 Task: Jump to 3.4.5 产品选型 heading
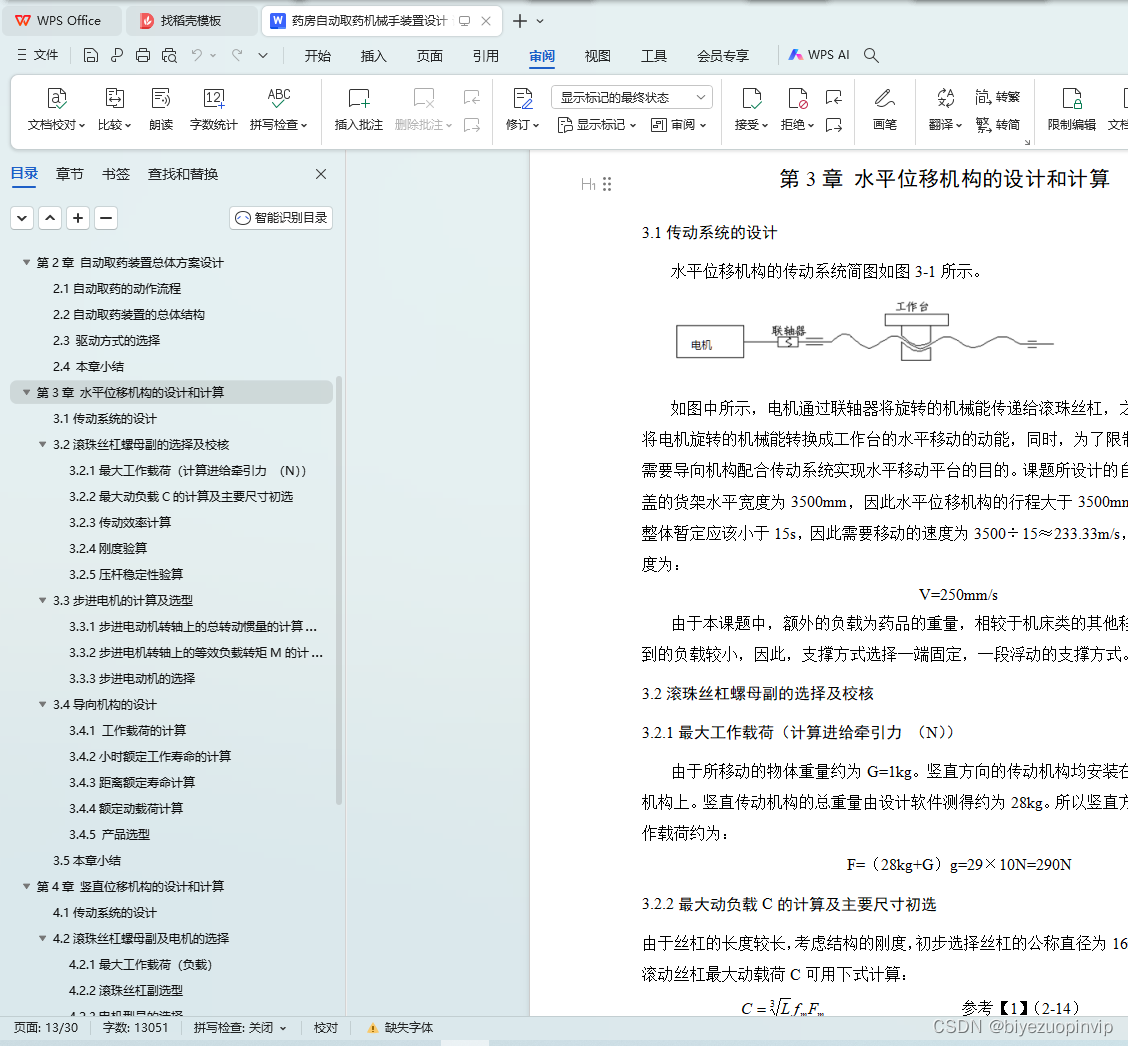[109, 834]
